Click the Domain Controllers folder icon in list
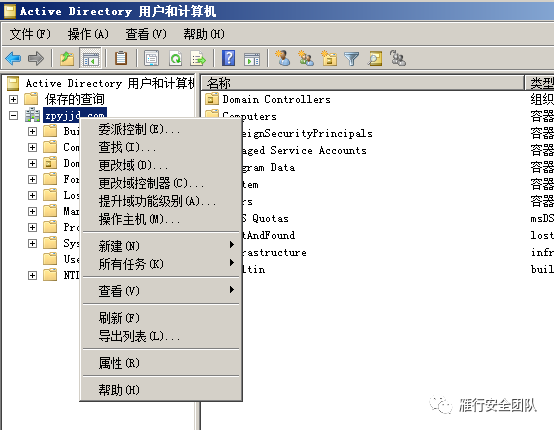554x430 pixels. tap(212, 99)
